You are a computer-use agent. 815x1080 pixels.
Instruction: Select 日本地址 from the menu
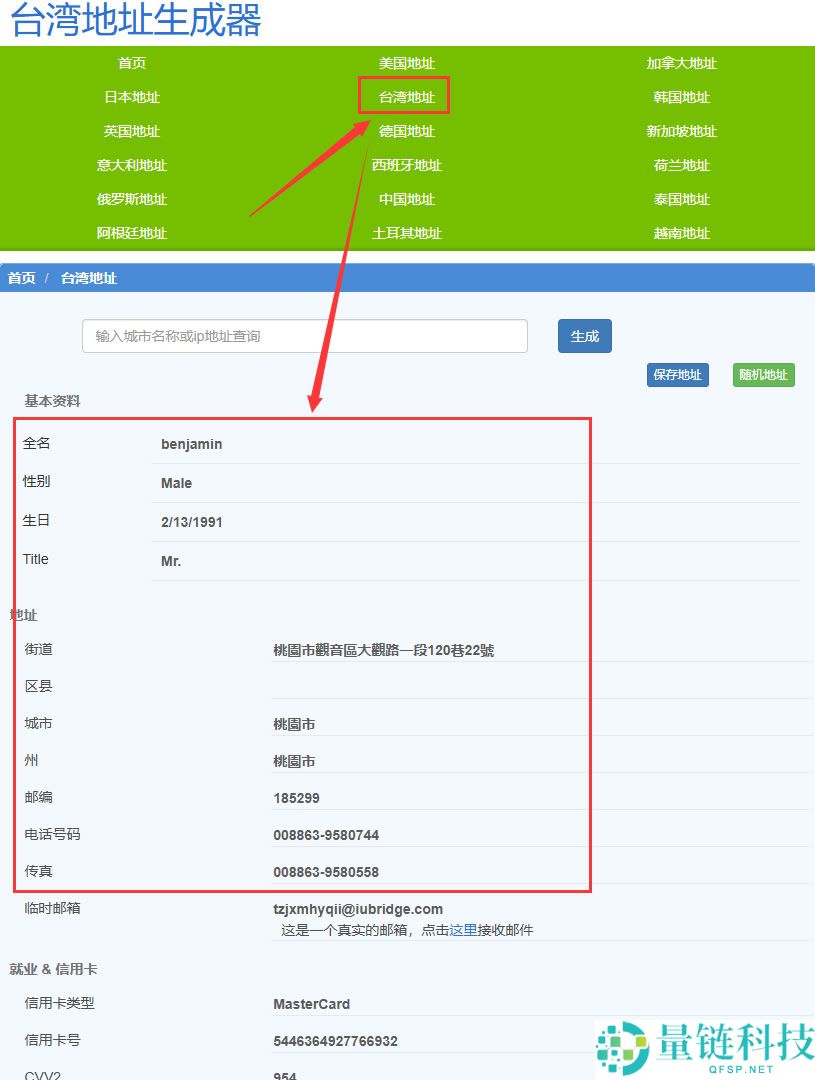[131, 97]
